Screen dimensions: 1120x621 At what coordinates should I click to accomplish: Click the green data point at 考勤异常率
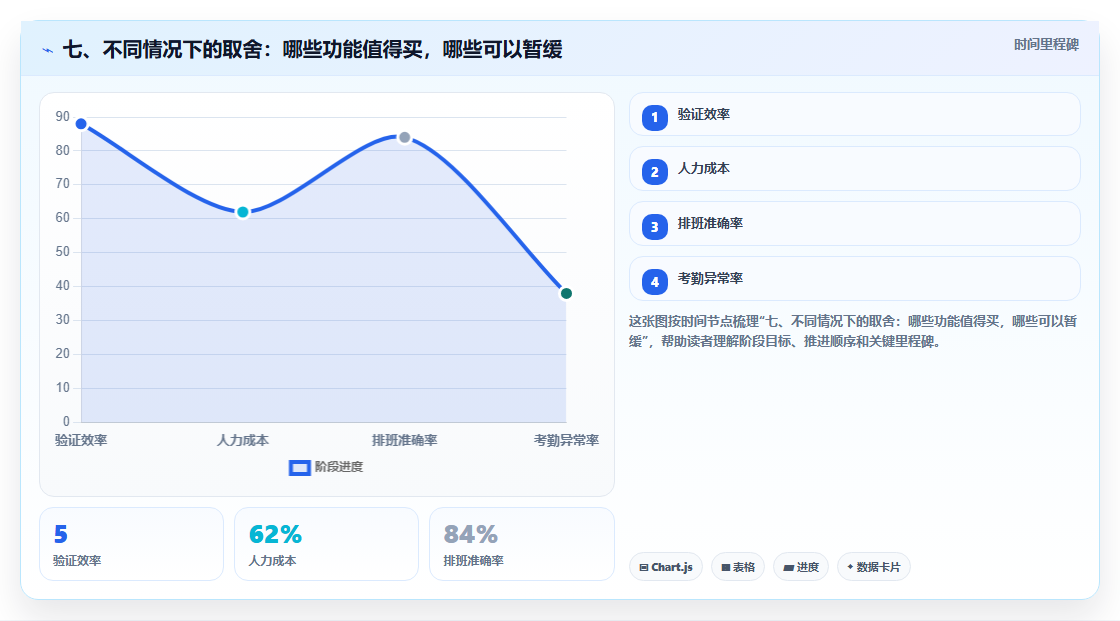566,294
